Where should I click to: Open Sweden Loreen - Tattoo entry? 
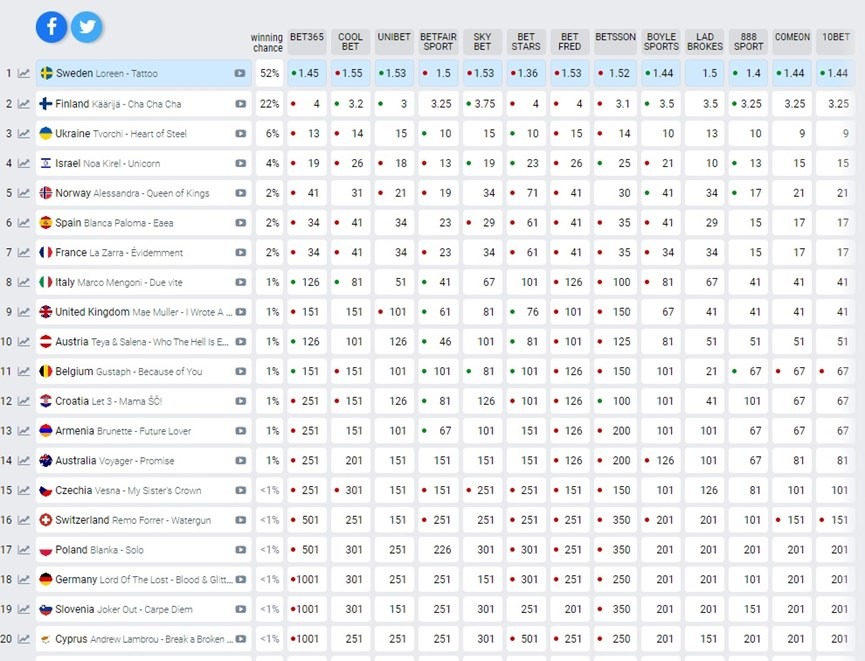[143, 73]
